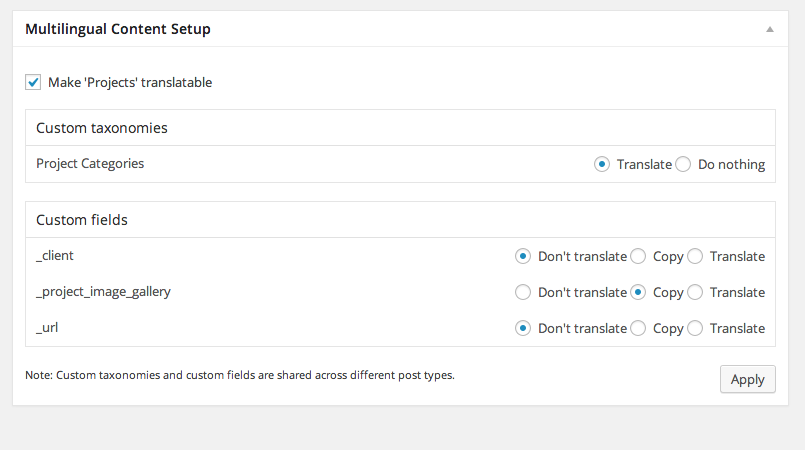This screenshot has height=450, width=805.
Task: Select Don't translate for _url field
Action: pos(523,328)
